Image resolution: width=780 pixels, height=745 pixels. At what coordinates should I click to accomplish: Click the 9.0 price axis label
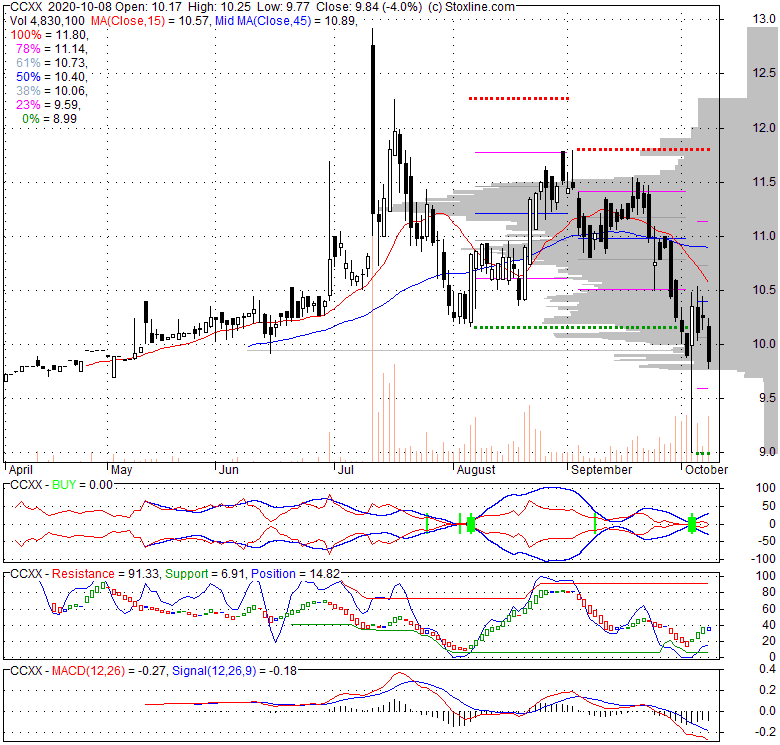click(767, 452)
